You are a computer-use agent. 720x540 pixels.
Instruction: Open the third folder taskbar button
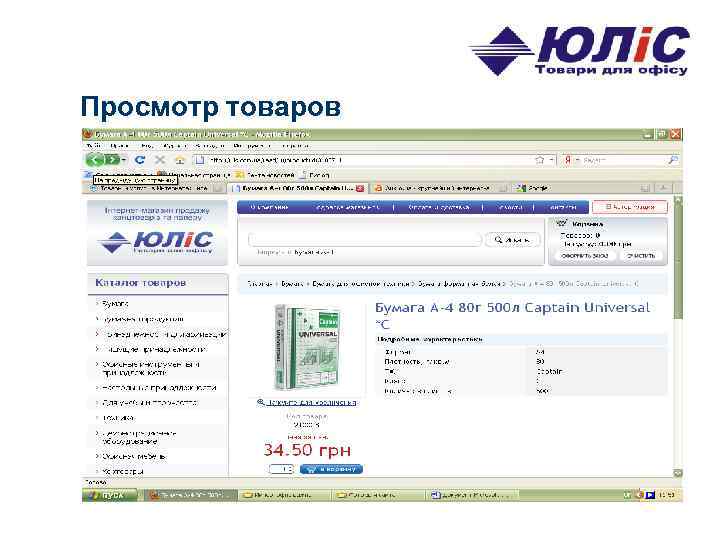[x=377, y=495]
